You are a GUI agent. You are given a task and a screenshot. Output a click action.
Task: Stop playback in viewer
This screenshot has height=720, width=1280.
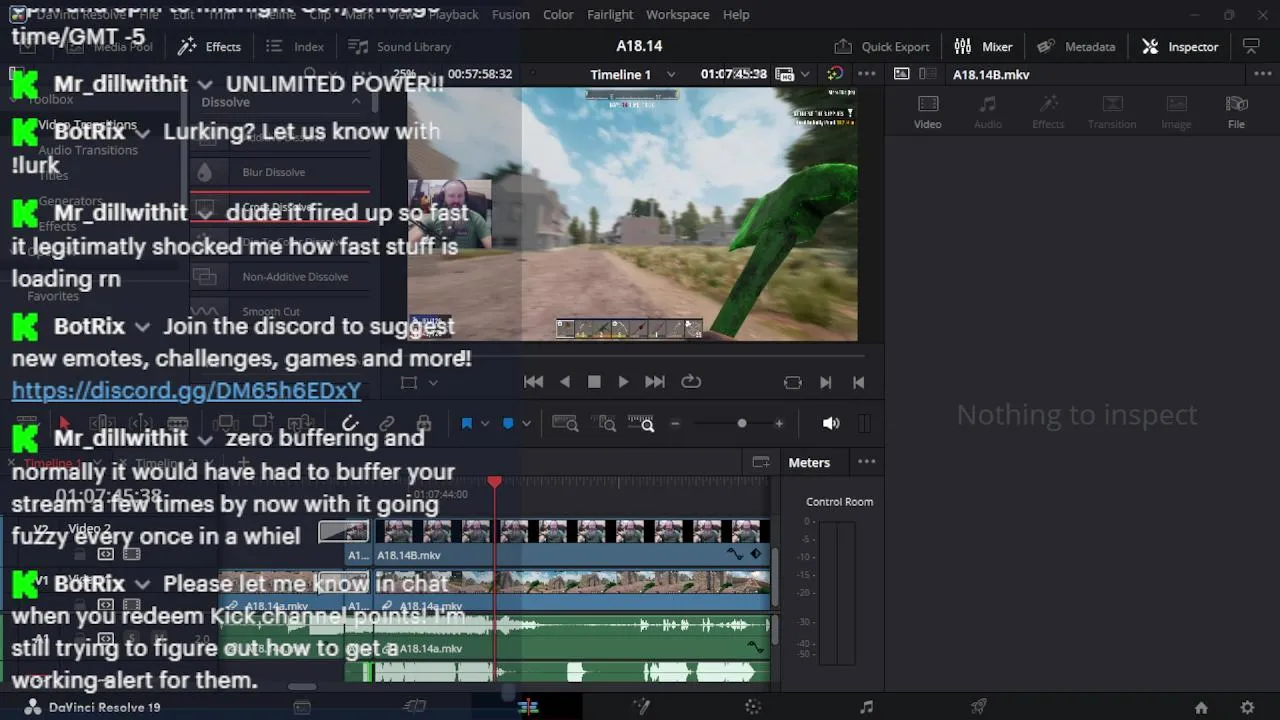coord(594,382)
